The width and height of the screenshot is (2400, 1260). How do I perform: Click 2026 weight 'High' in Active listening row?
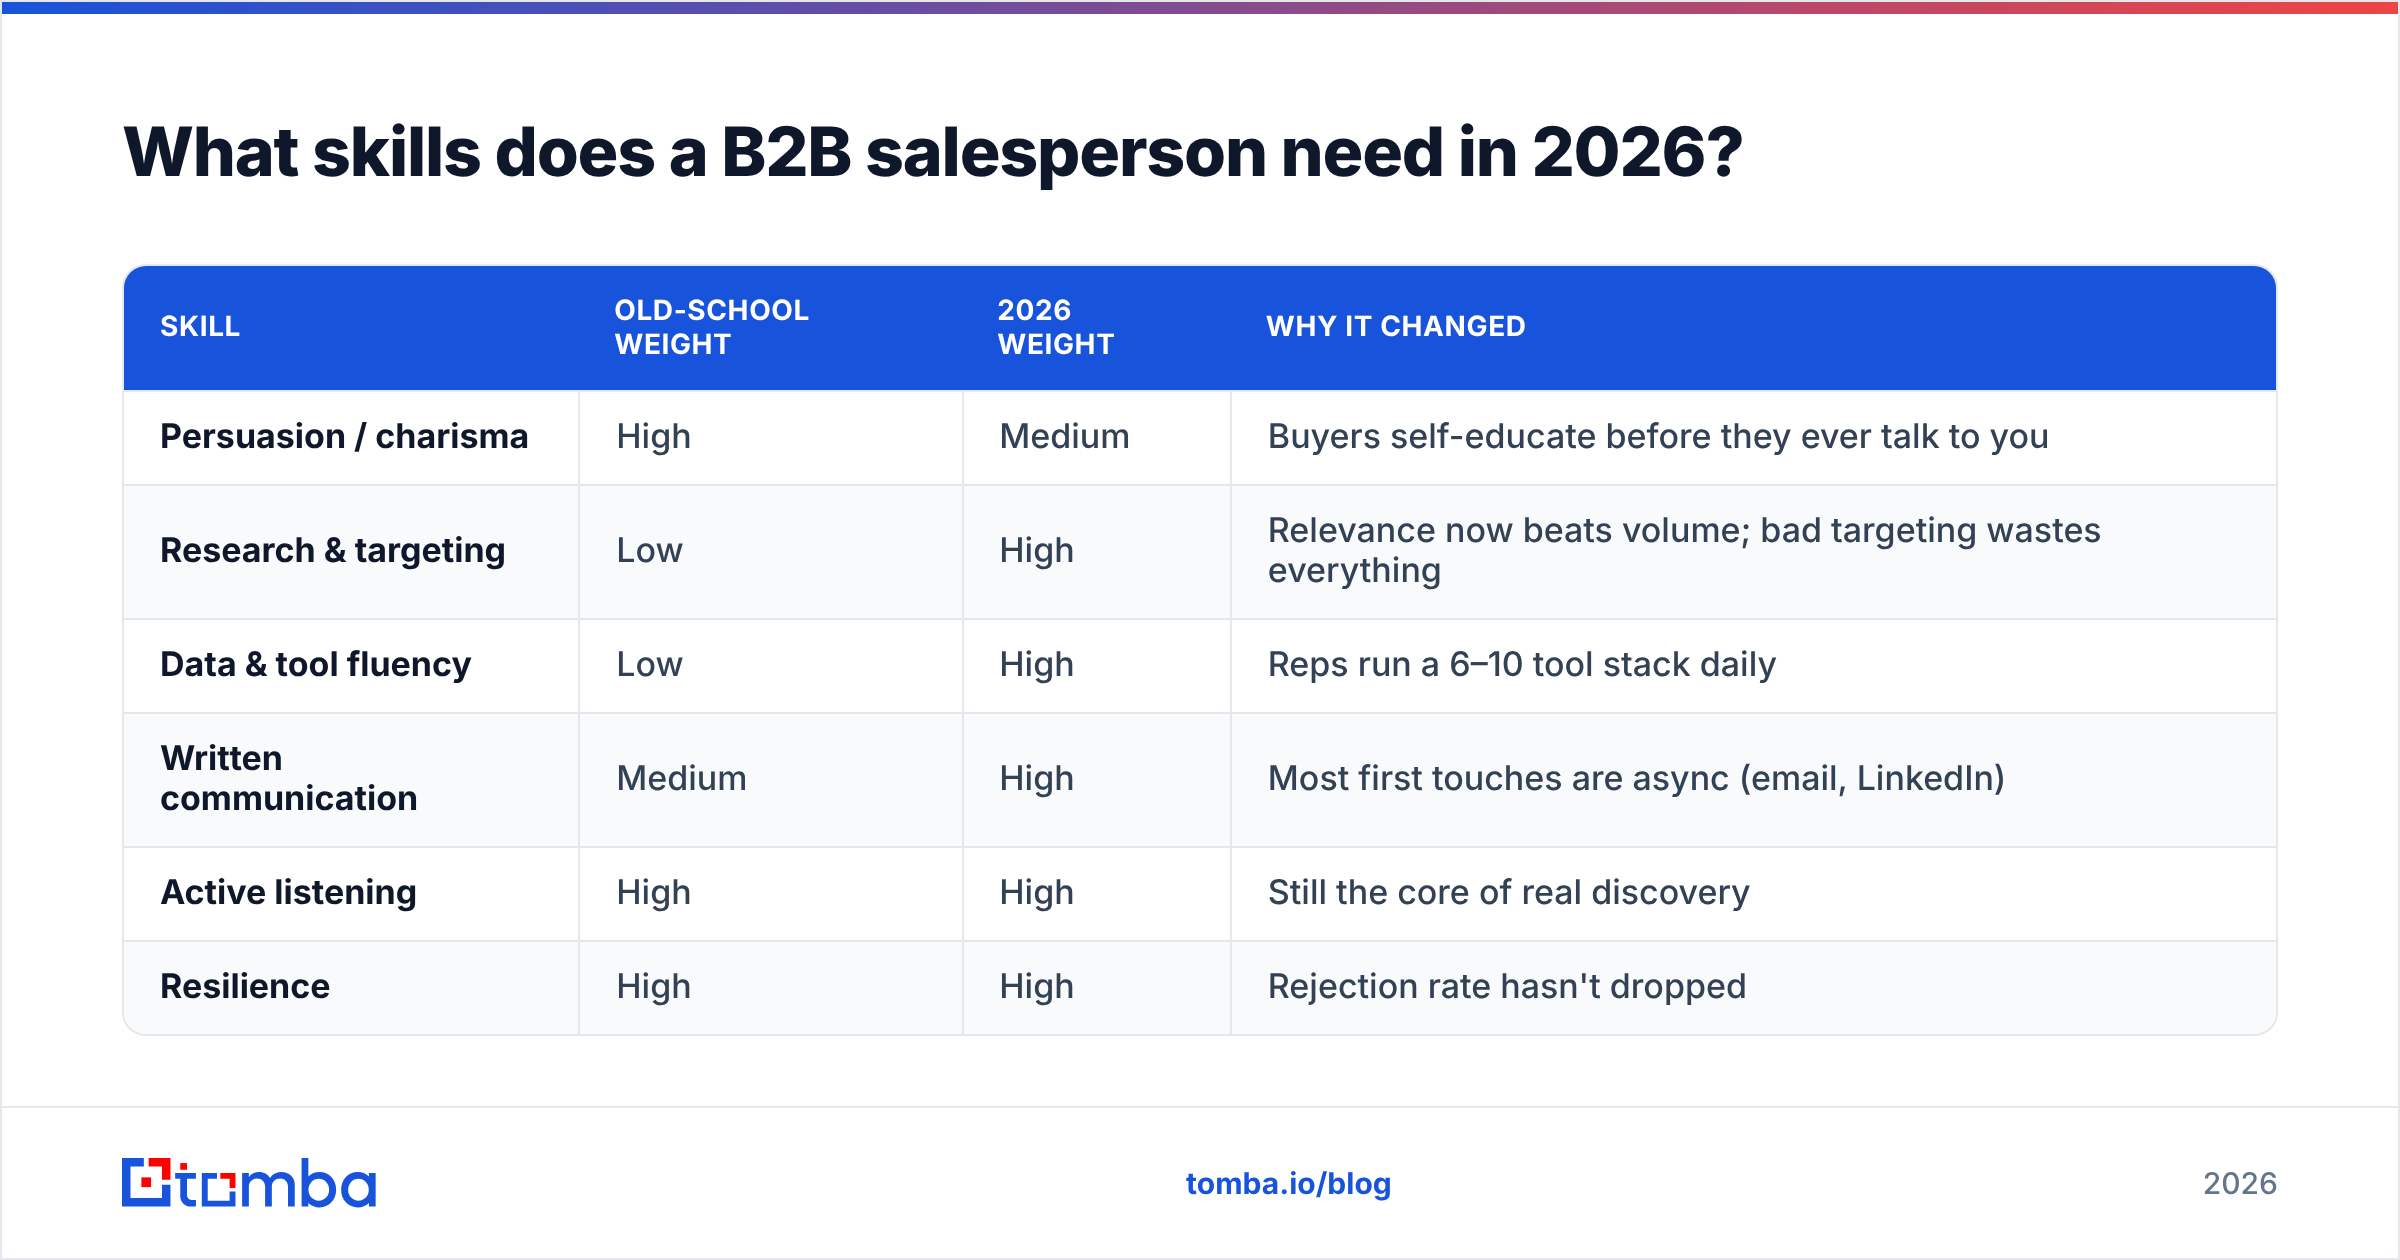[x=1036, y=893]
